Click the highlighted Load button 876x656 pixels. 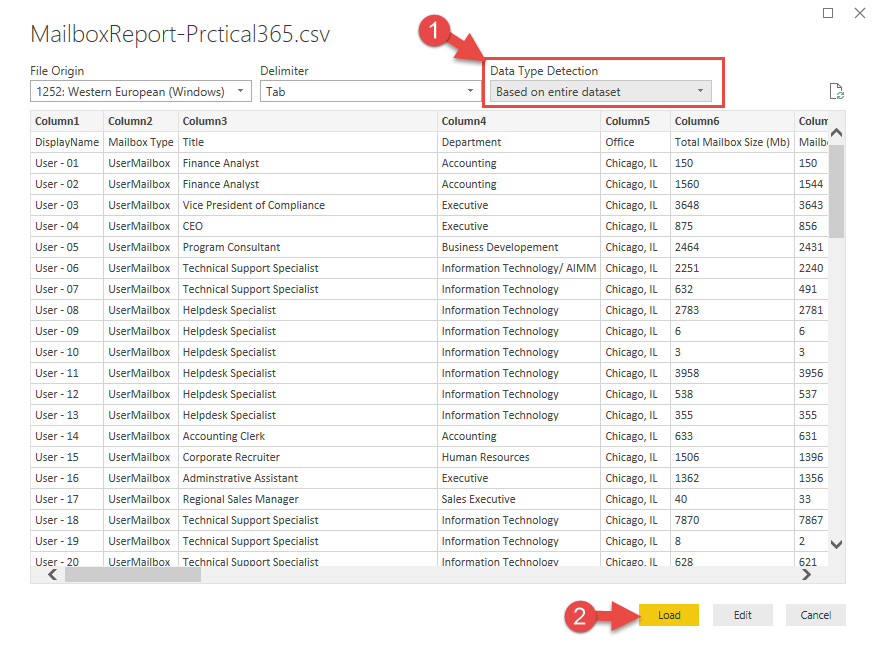pyautogui.click(x=668, y=615)
